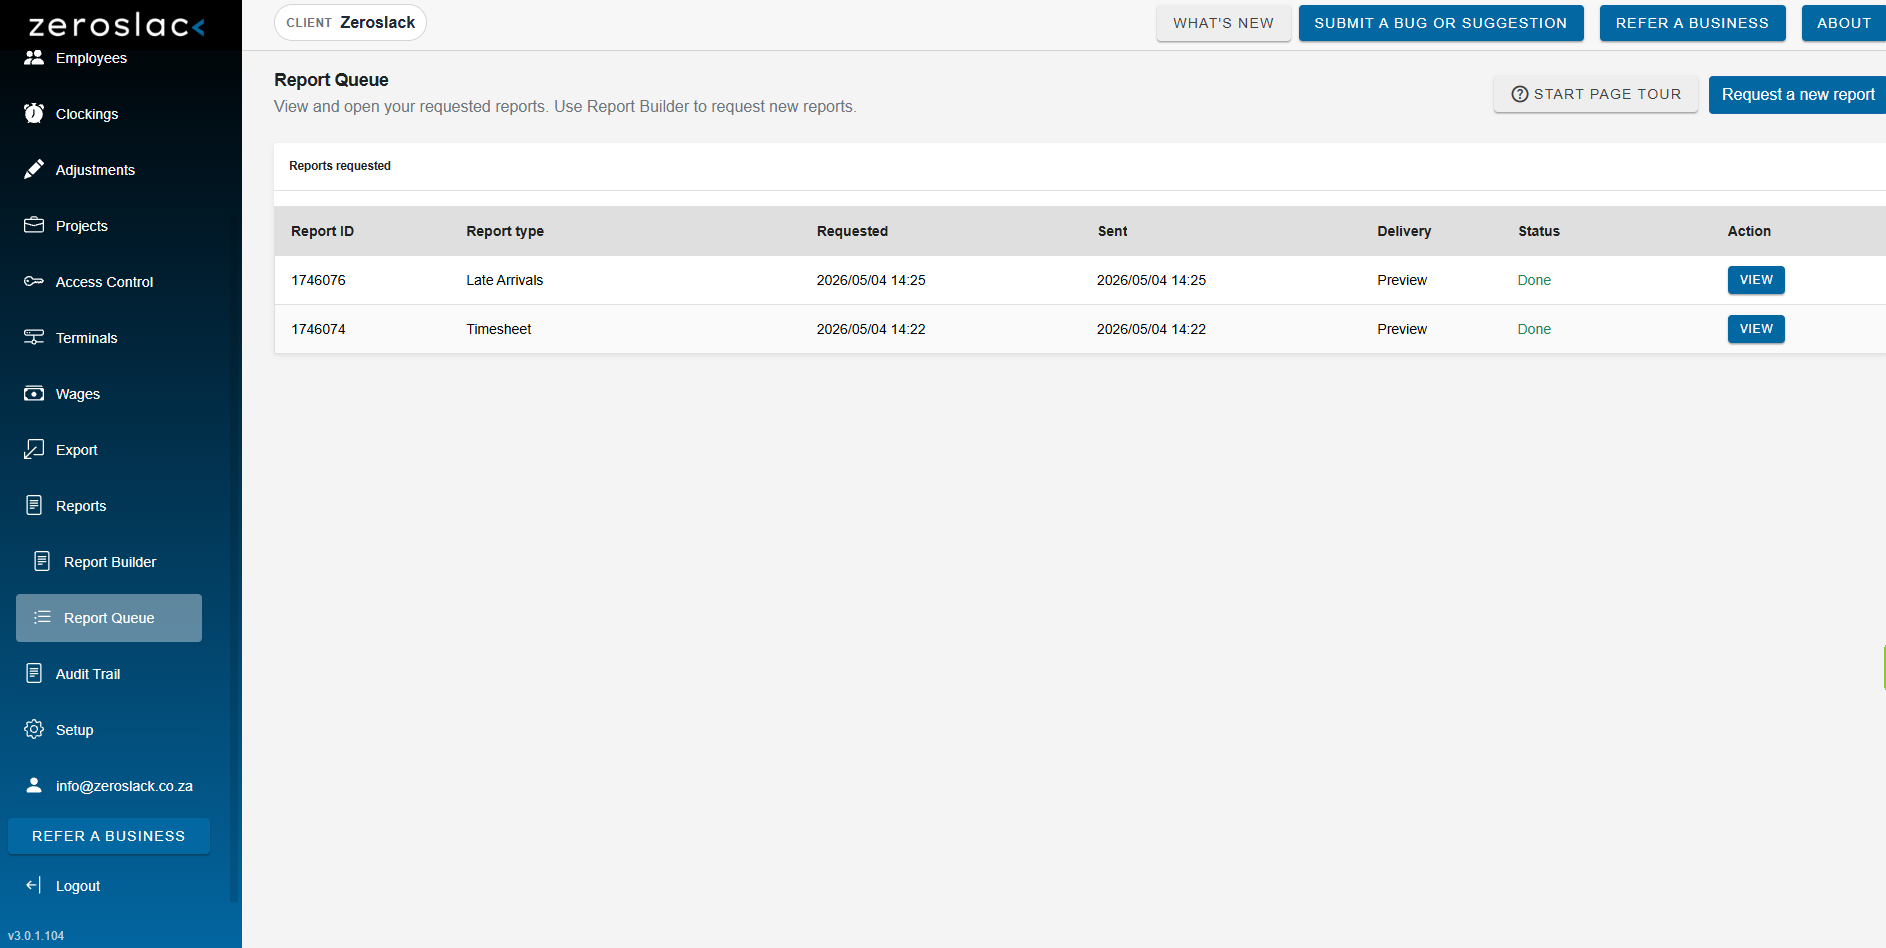Screen dimensions: 1886x948
Task: View the Timesheet report 1746074
Action: point(1756,329)
